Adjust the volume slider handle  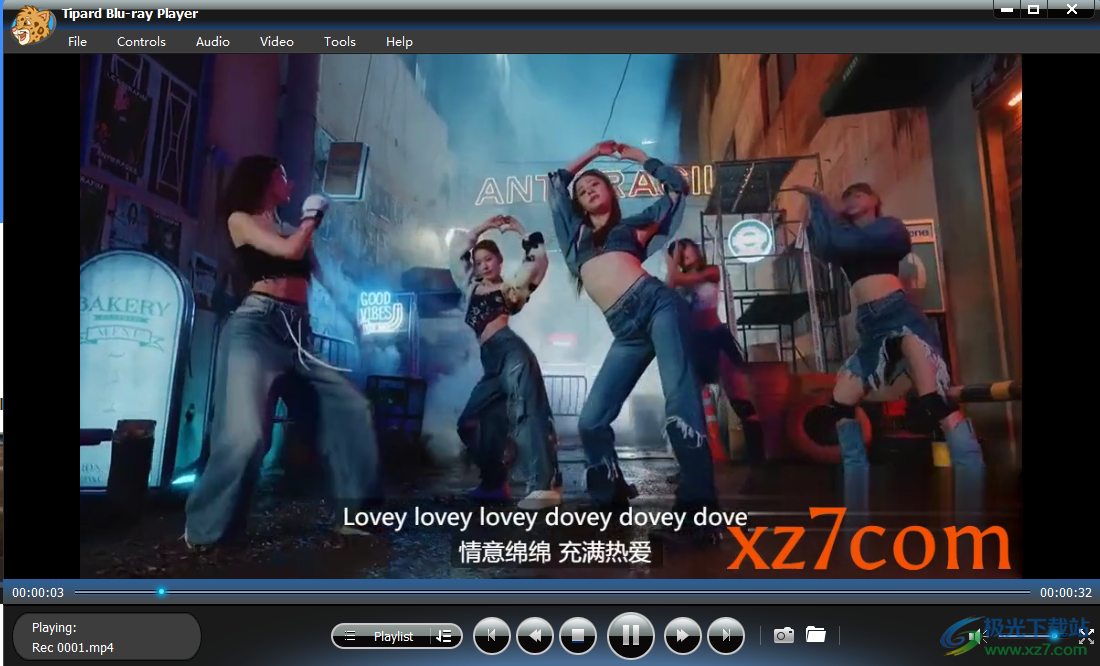[x=1054, y=636]
